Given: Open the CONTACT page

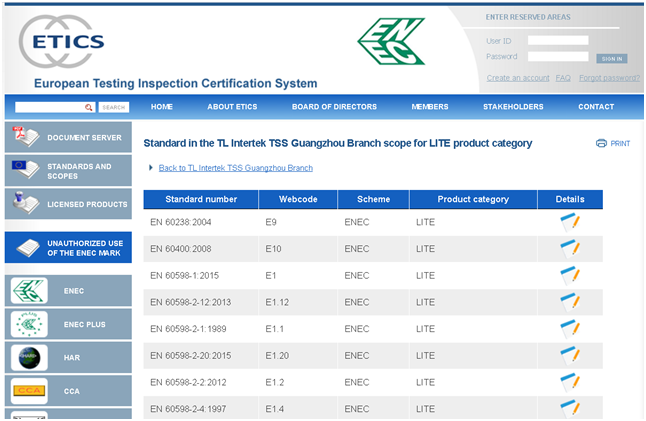Looking at the screenshot, I should coord(596,107).
